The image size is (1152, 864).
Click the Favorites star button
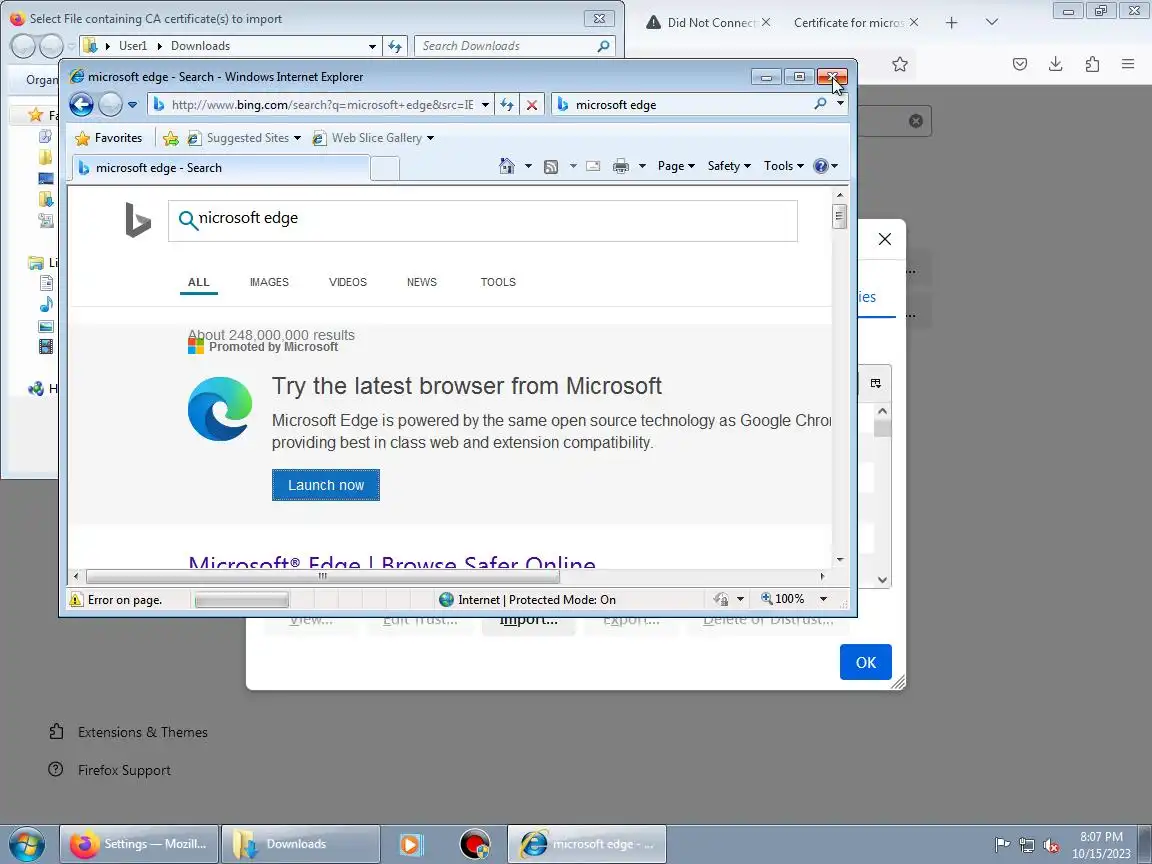(x=109, y=137)
